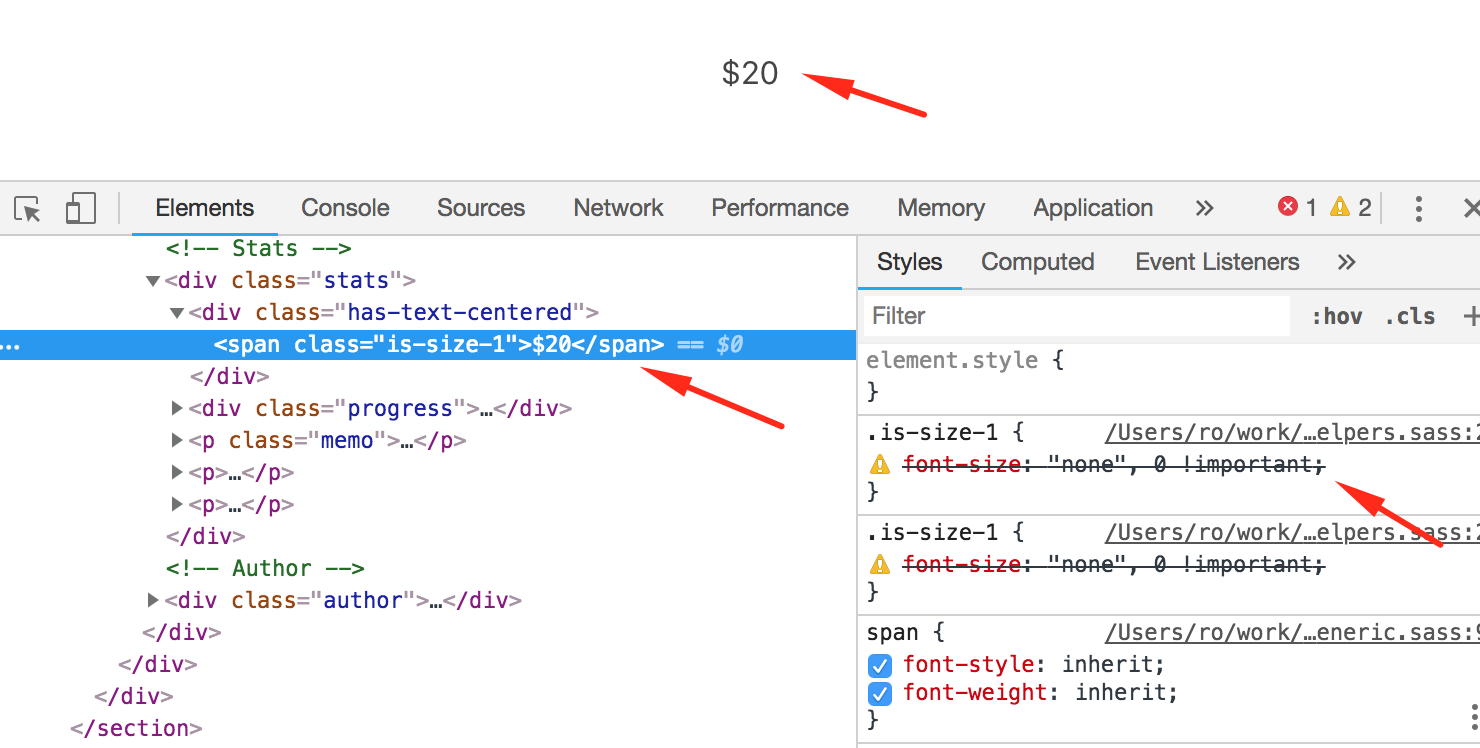Click the first .is-size-1 selector text

click(932, 433)
